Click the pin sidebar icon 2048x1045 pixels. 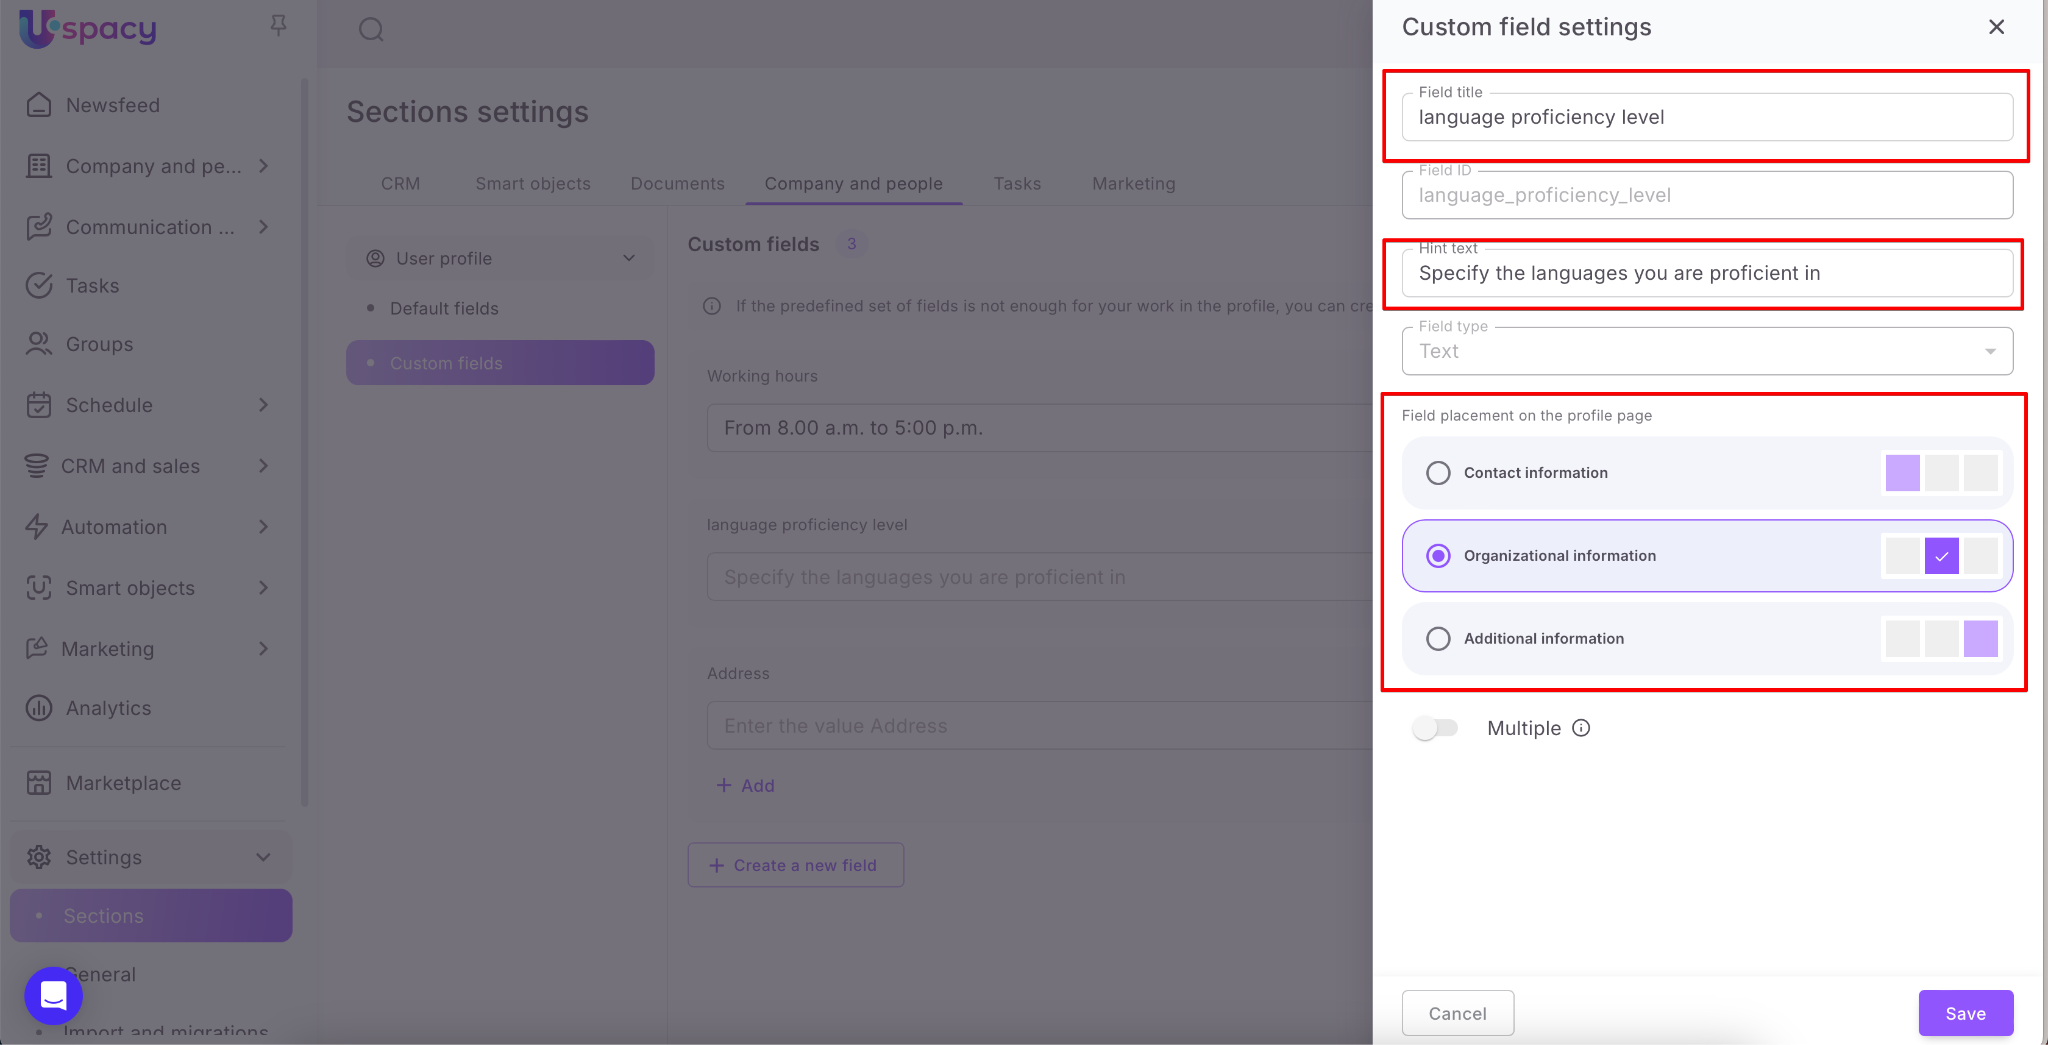[x=278, y=26]
